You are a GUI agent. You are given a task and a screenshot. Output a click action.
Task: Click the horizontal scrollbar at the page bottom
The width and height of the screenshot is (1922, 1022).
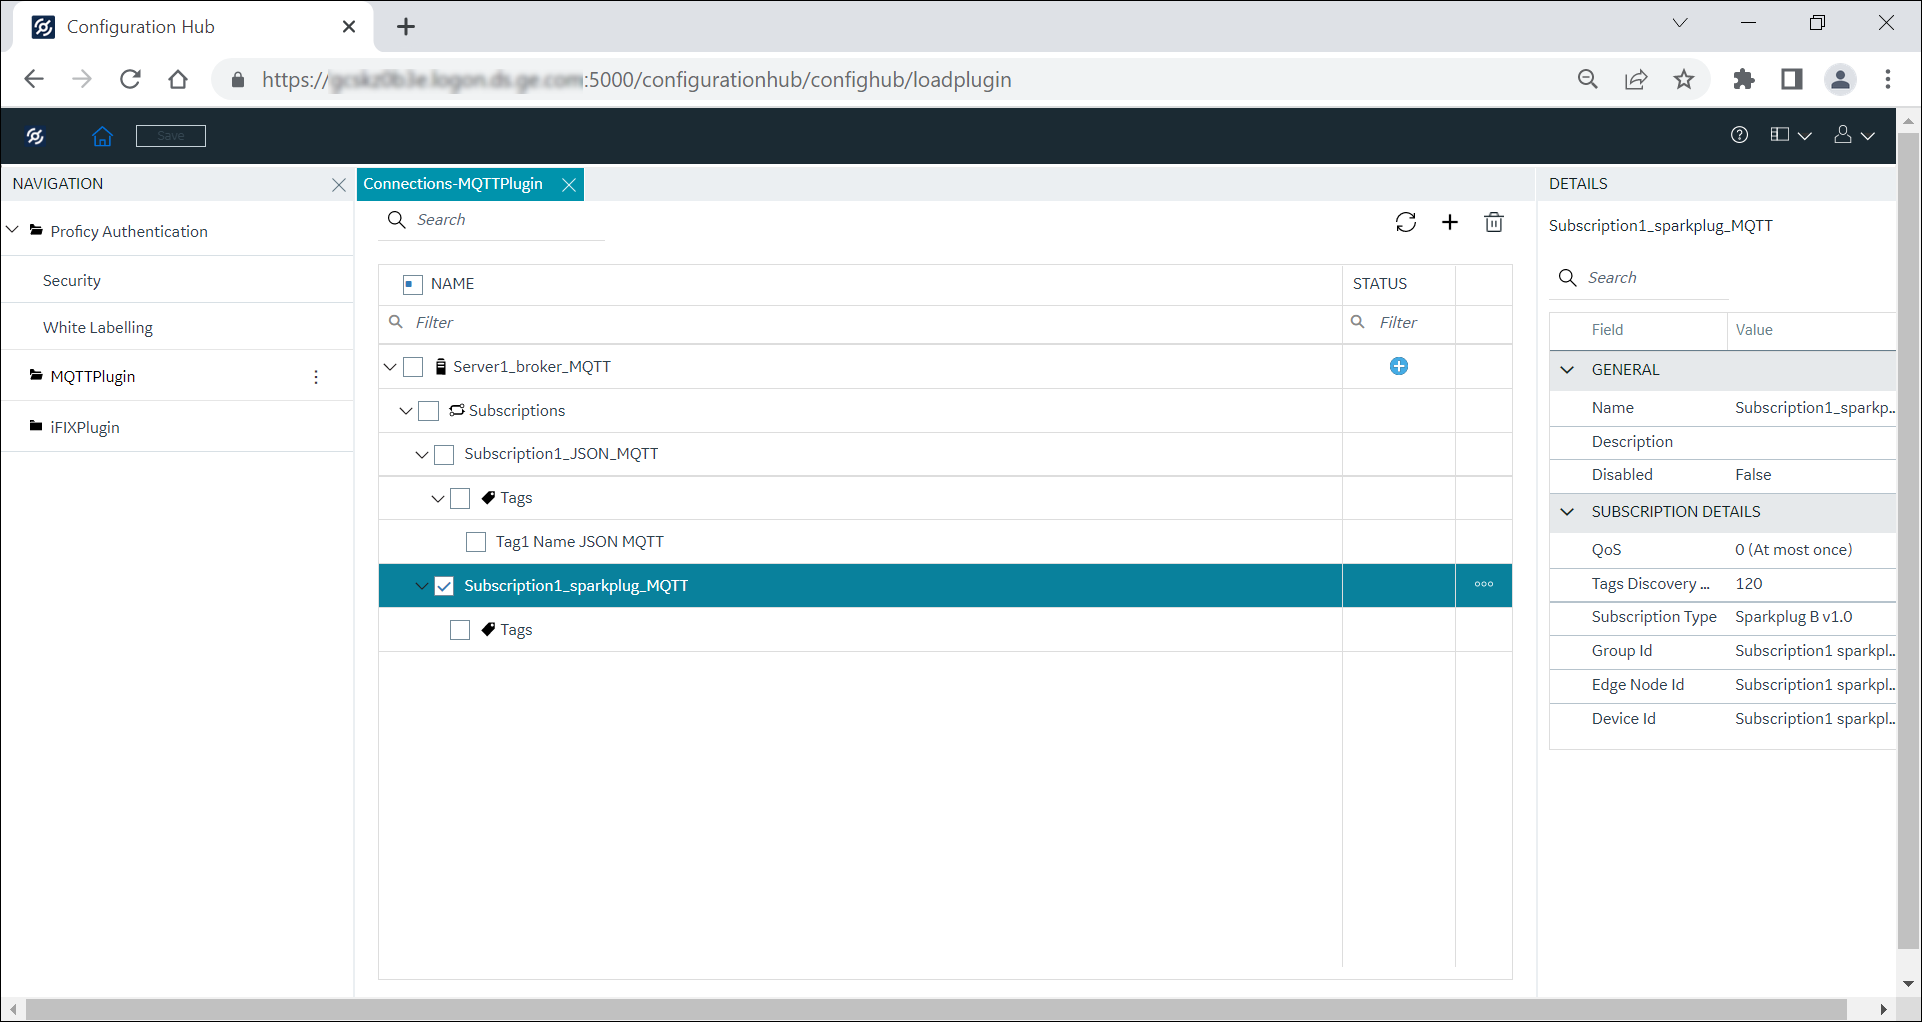click(x=936, y=1009)
